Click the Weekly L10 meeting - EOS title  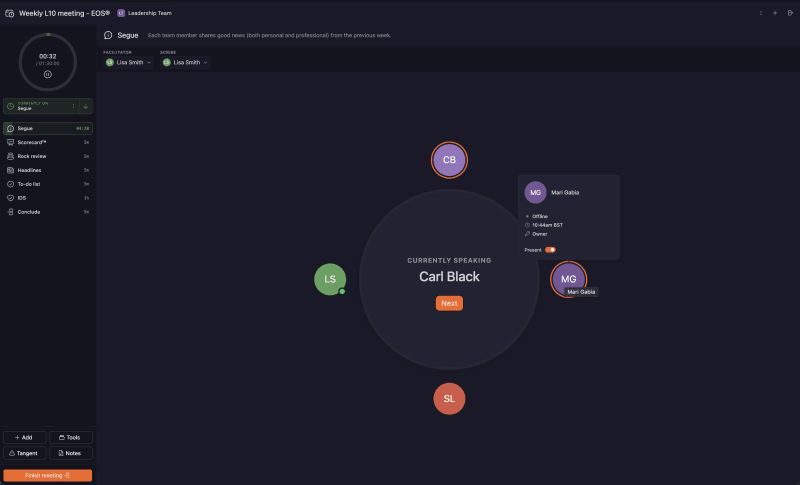click(64, 13)
